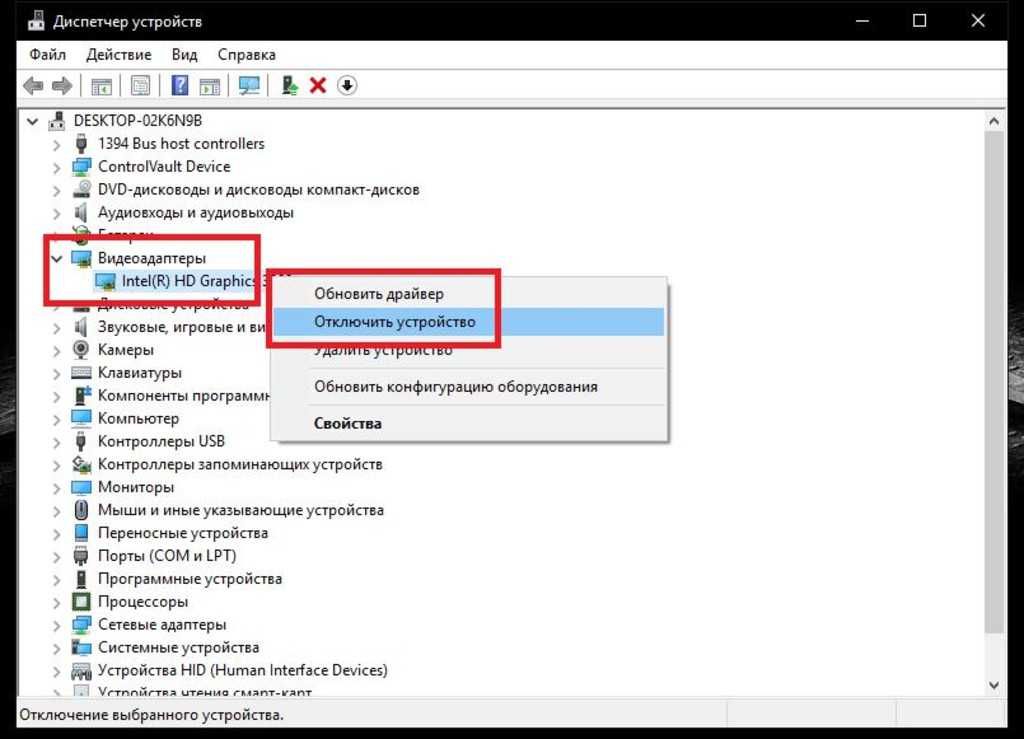The image size is (1024, 739).
Task: Expand the ControlVault Device node
Action: point(57,167)
